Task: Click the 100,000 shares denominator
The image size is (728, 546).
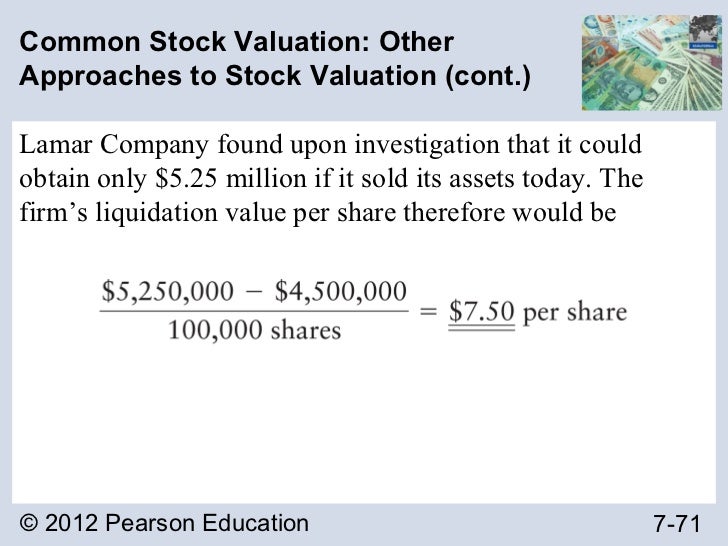Action: 254,331
